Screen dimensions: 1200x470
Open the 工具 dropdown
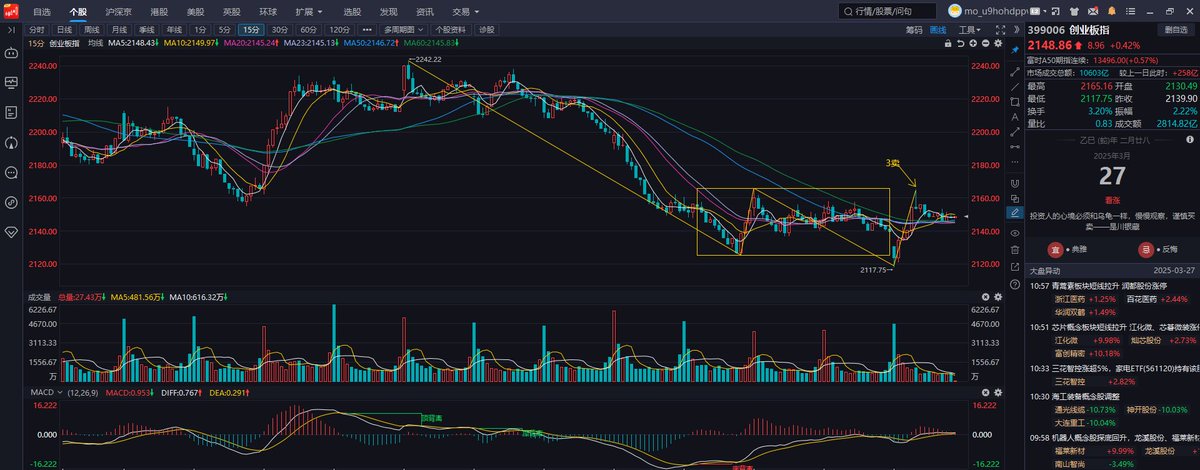tap(968, 31)
